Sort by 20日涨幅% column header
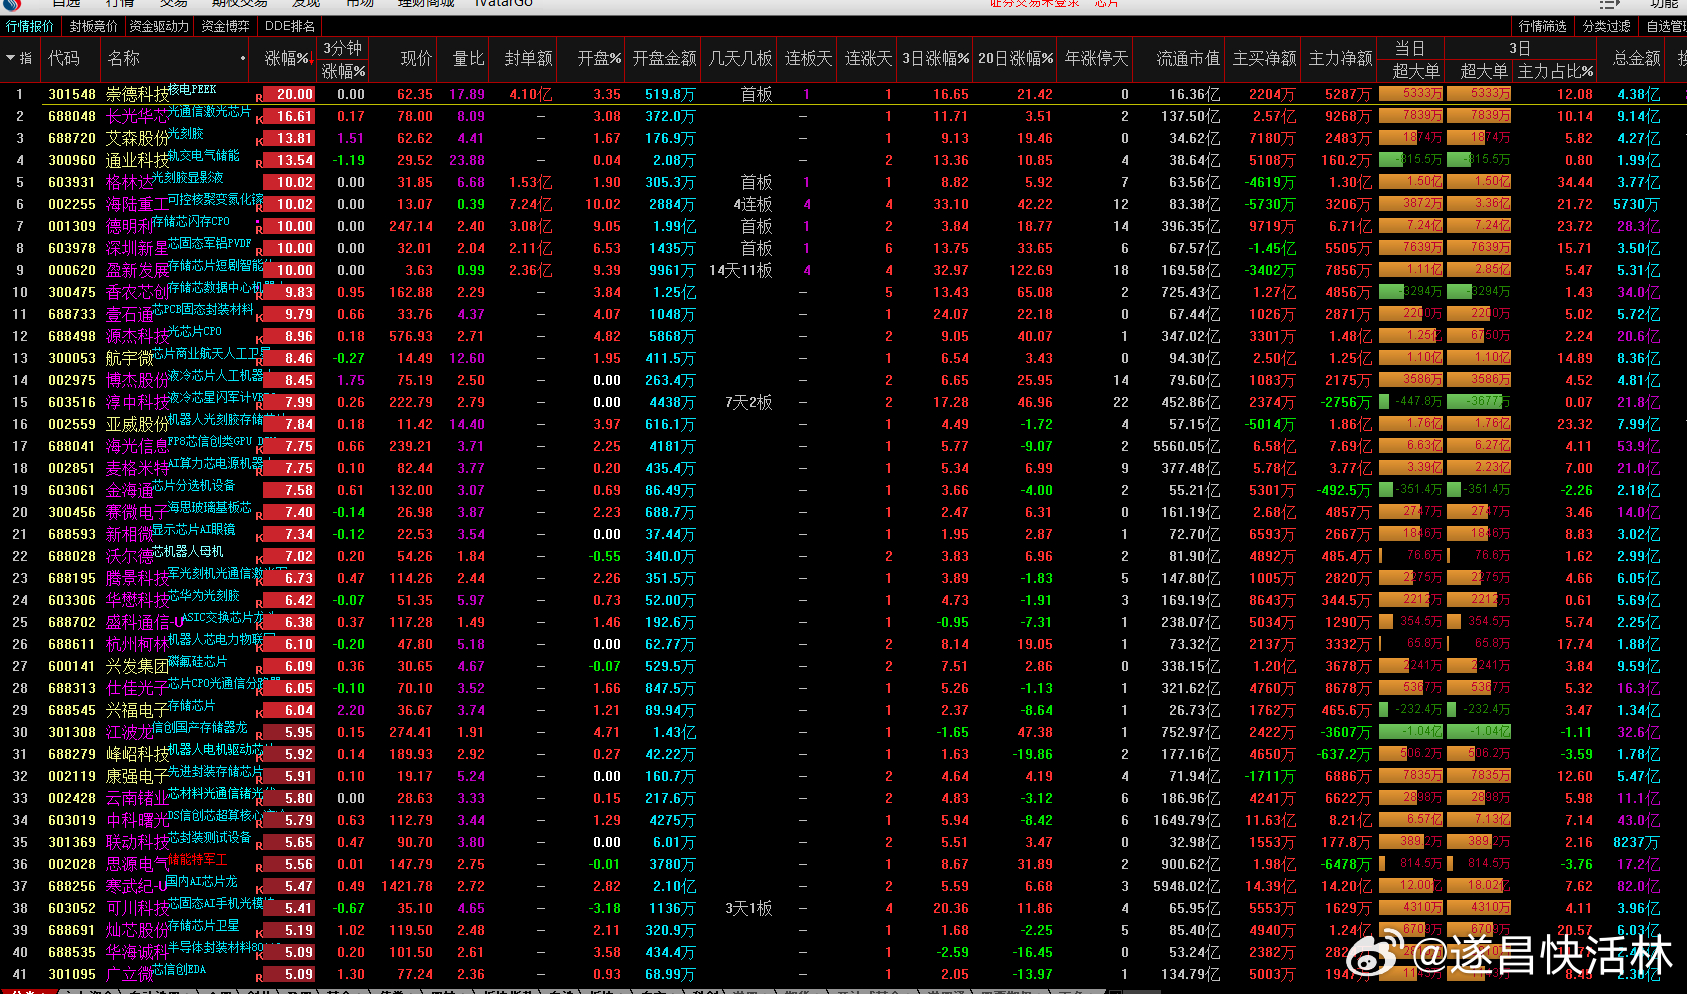The height and width of the screenshot is (994, 1687). pos(1015,59)
